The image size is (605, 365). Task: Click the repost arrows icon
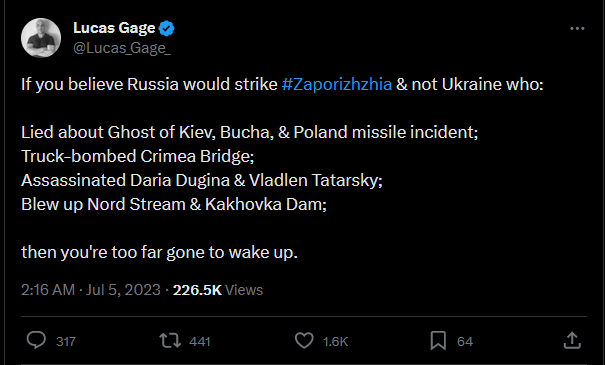click(170, 341)
